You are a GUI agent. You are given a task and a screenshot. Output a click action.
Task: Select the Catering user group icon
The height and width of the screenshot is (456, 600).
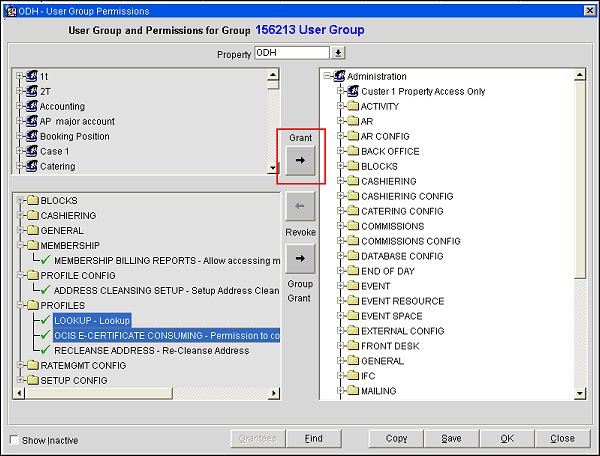[x=32, y=166]
